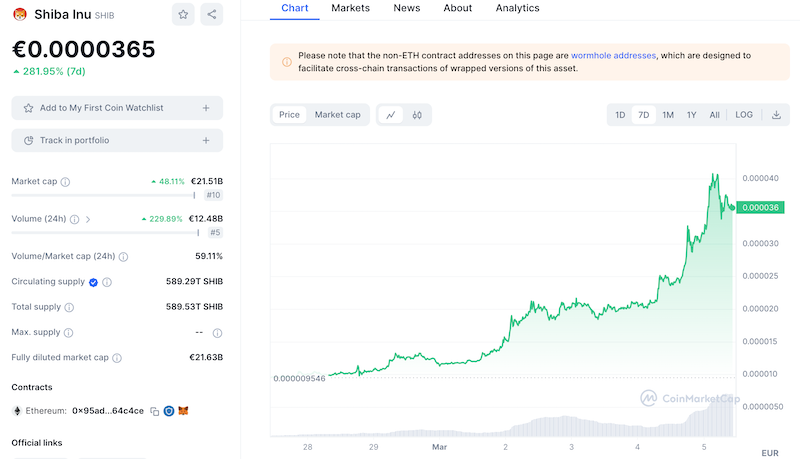Select the 7D time range
The height and width of the screenshot is (459, 800).
click(643, 115)
